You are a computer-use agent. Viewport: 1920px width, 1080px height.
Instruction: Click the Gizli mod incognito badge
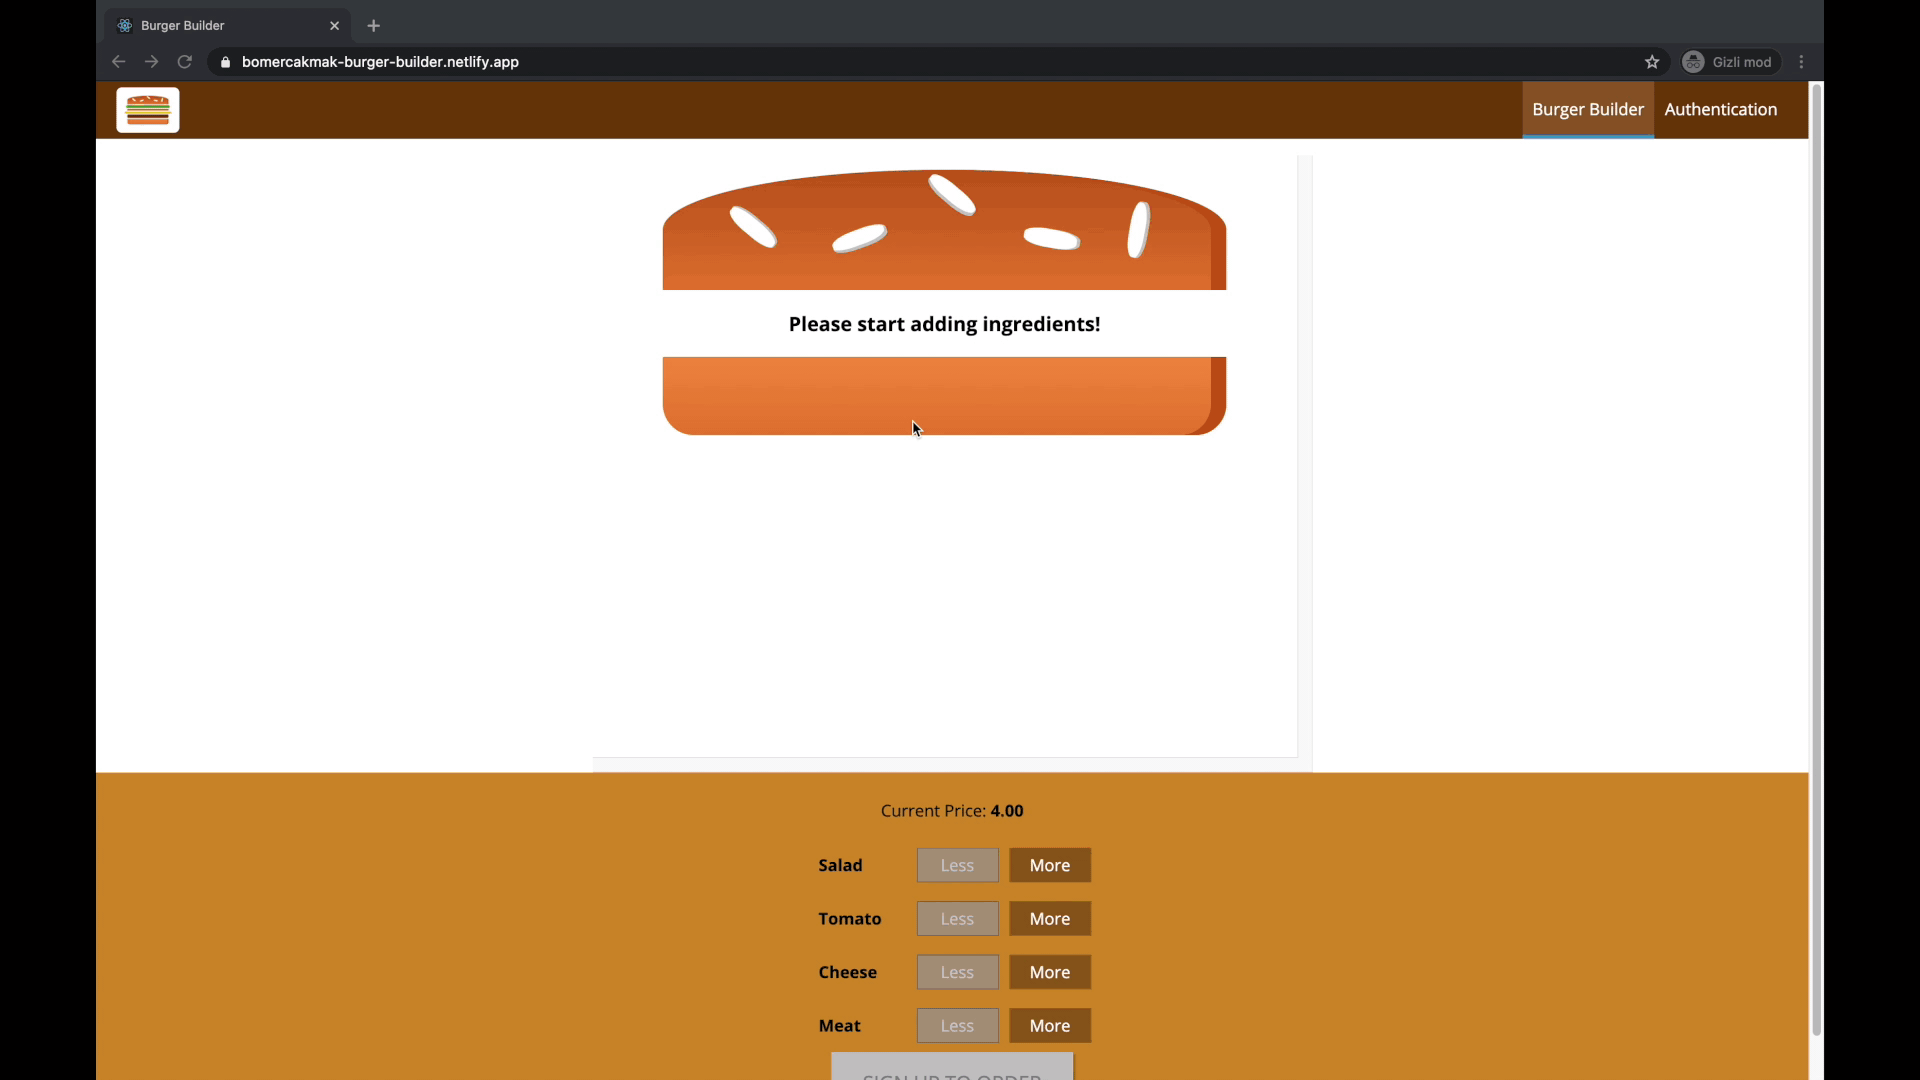(x=1730, y=62)
